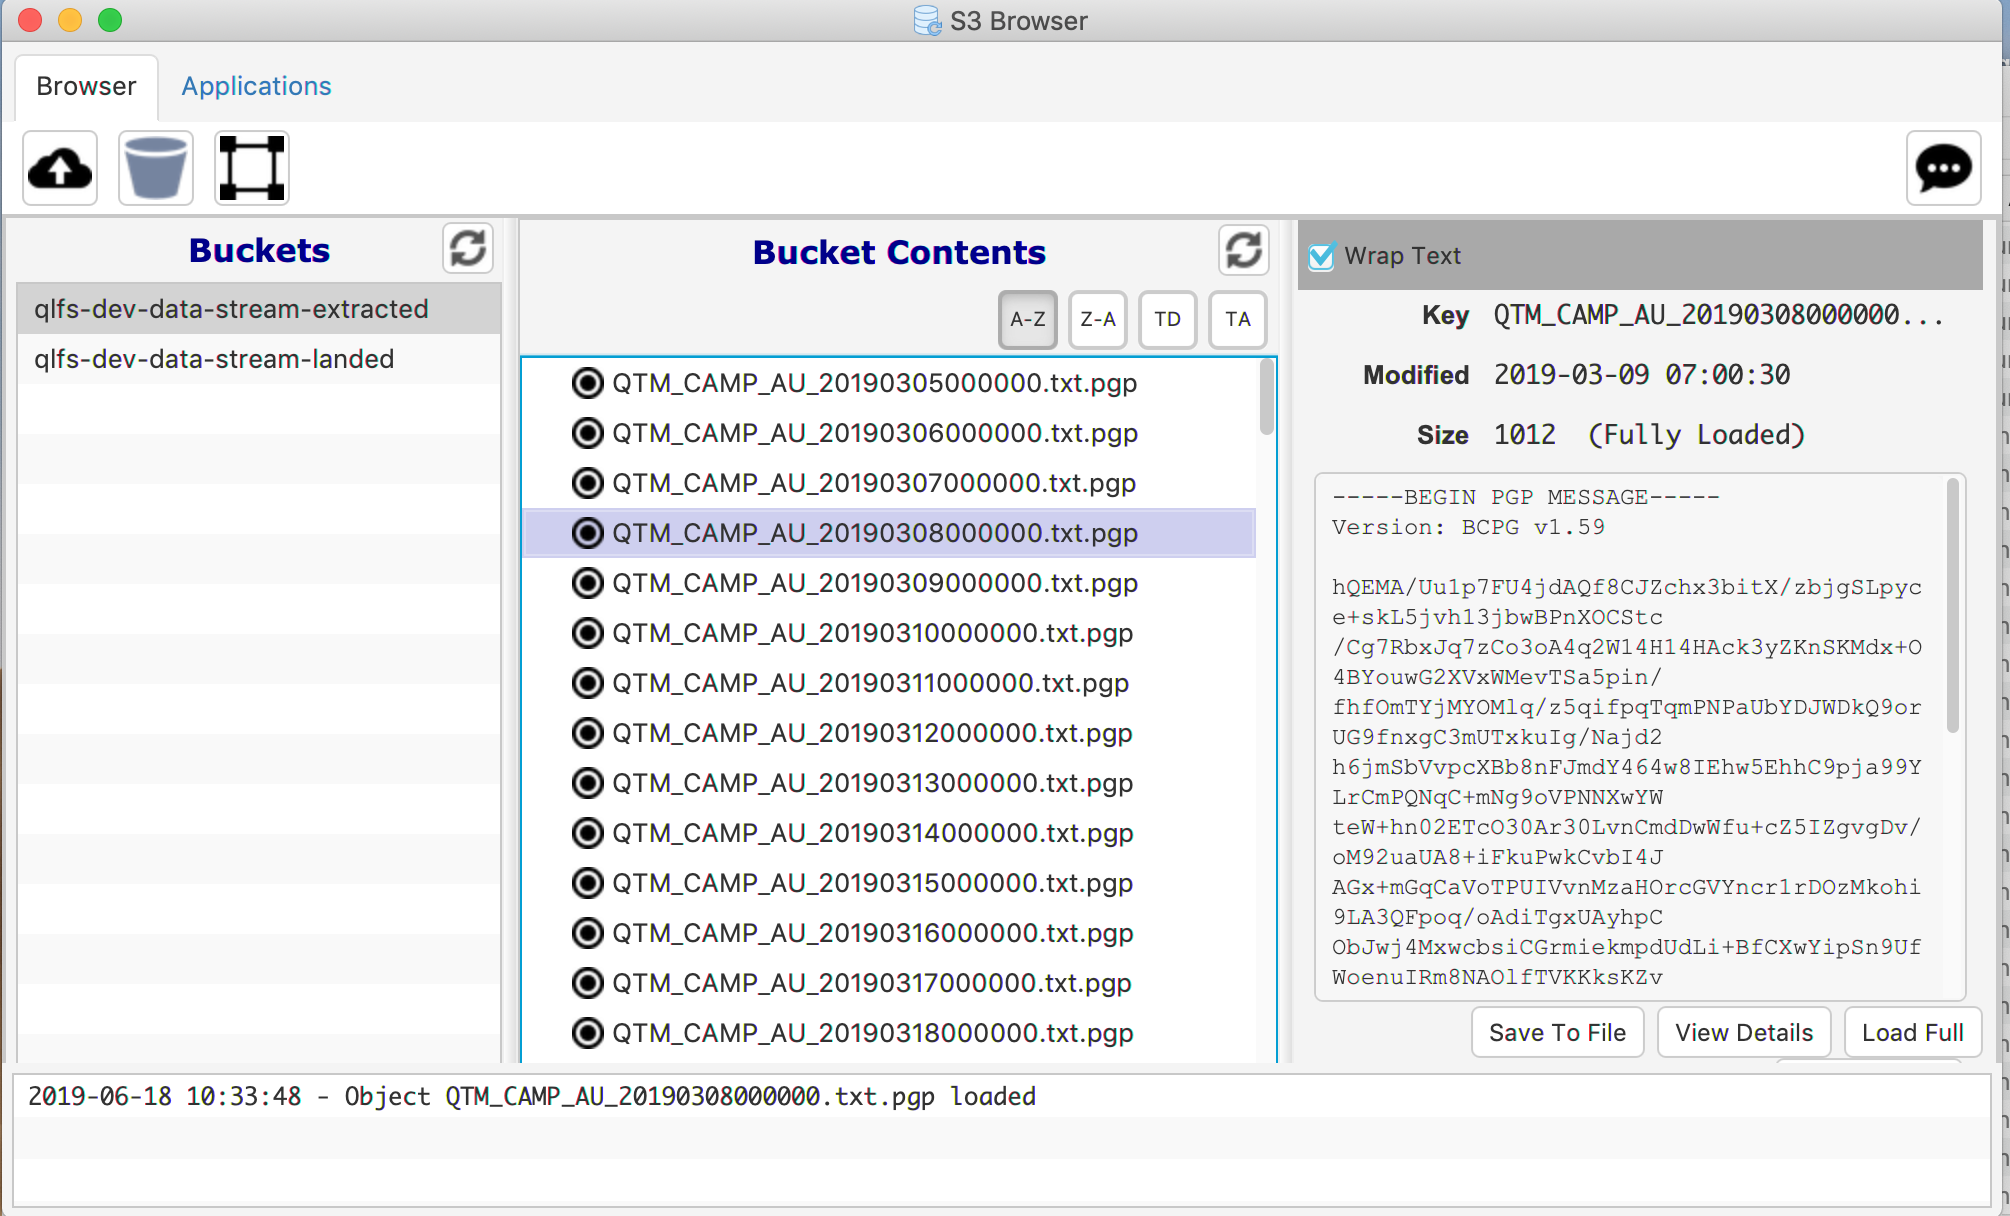
Task: Select the Browser tab
Action: 86,86
